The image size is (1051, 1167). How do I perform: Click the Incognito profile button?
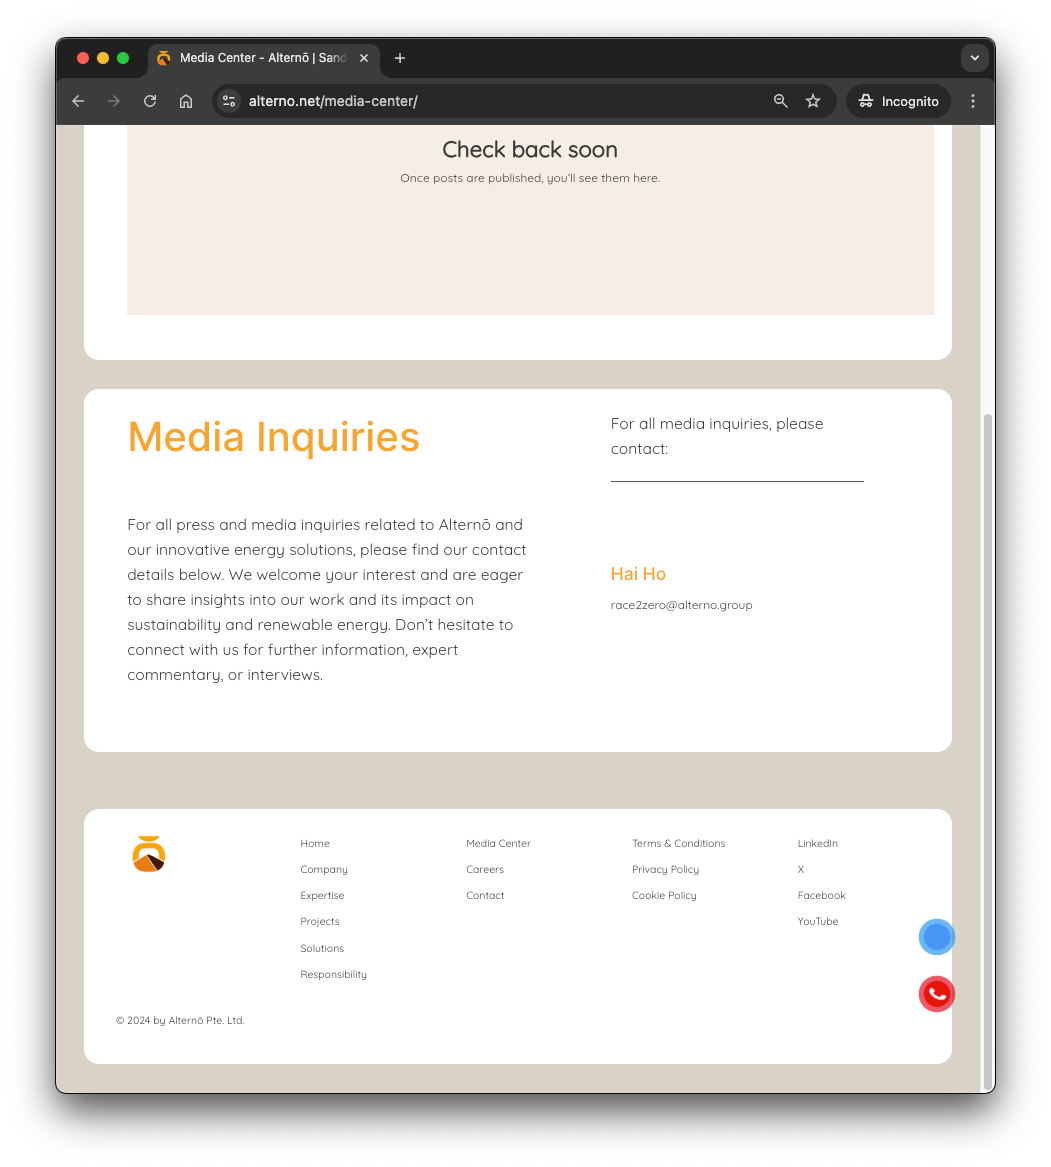point(899,101)
